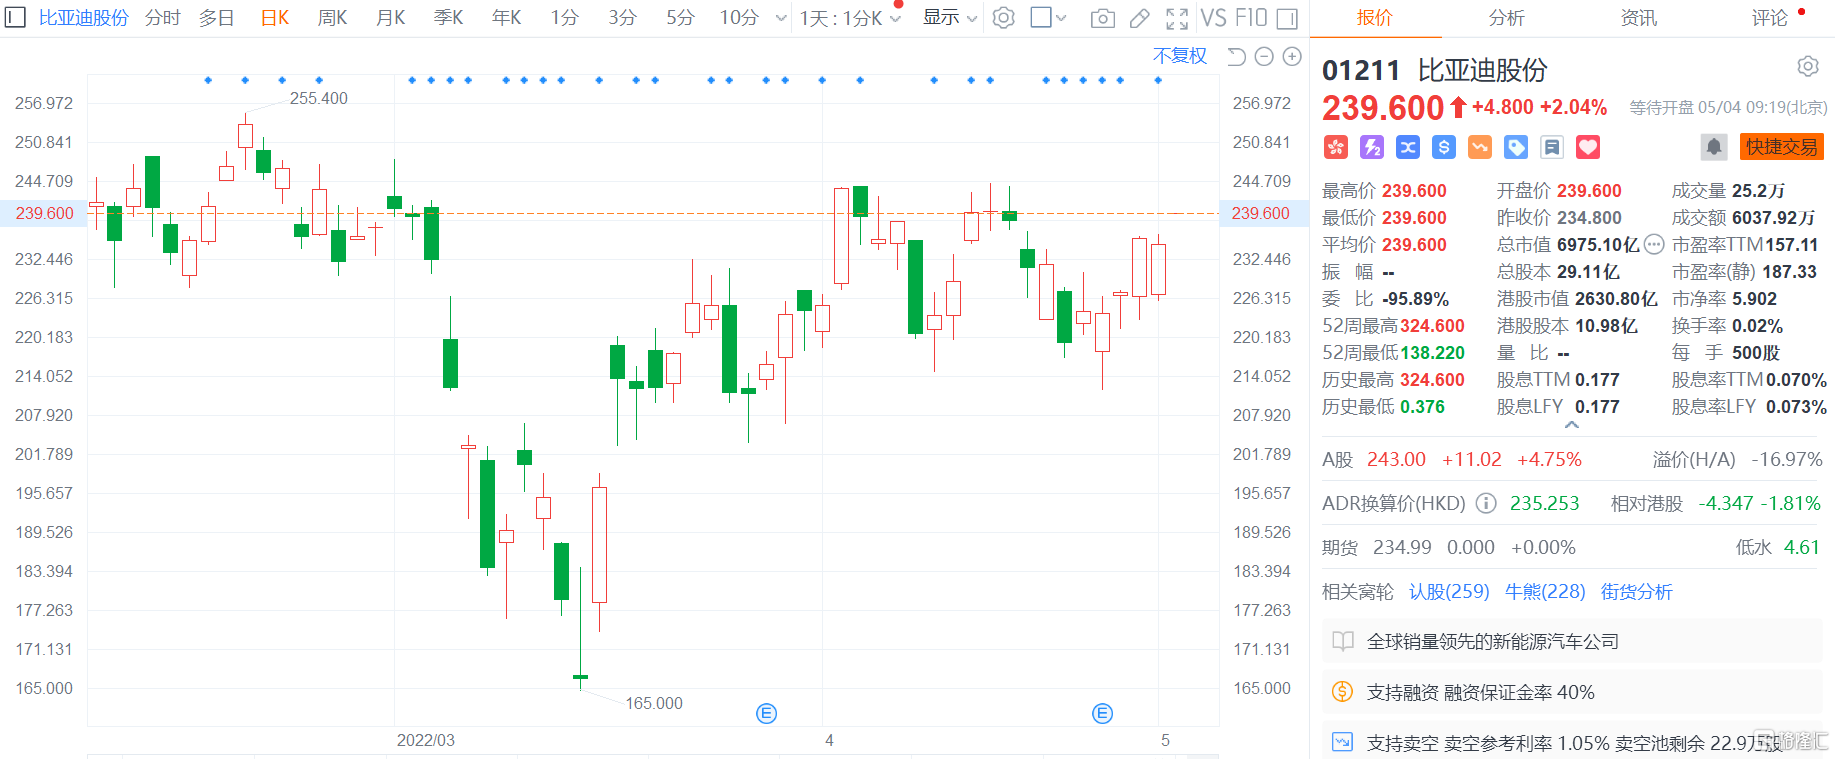Image resolution: width=1836 pixels, height=759 pixels.
Task: Zoom out the chart with minus icon
Action: [1264, 56]
